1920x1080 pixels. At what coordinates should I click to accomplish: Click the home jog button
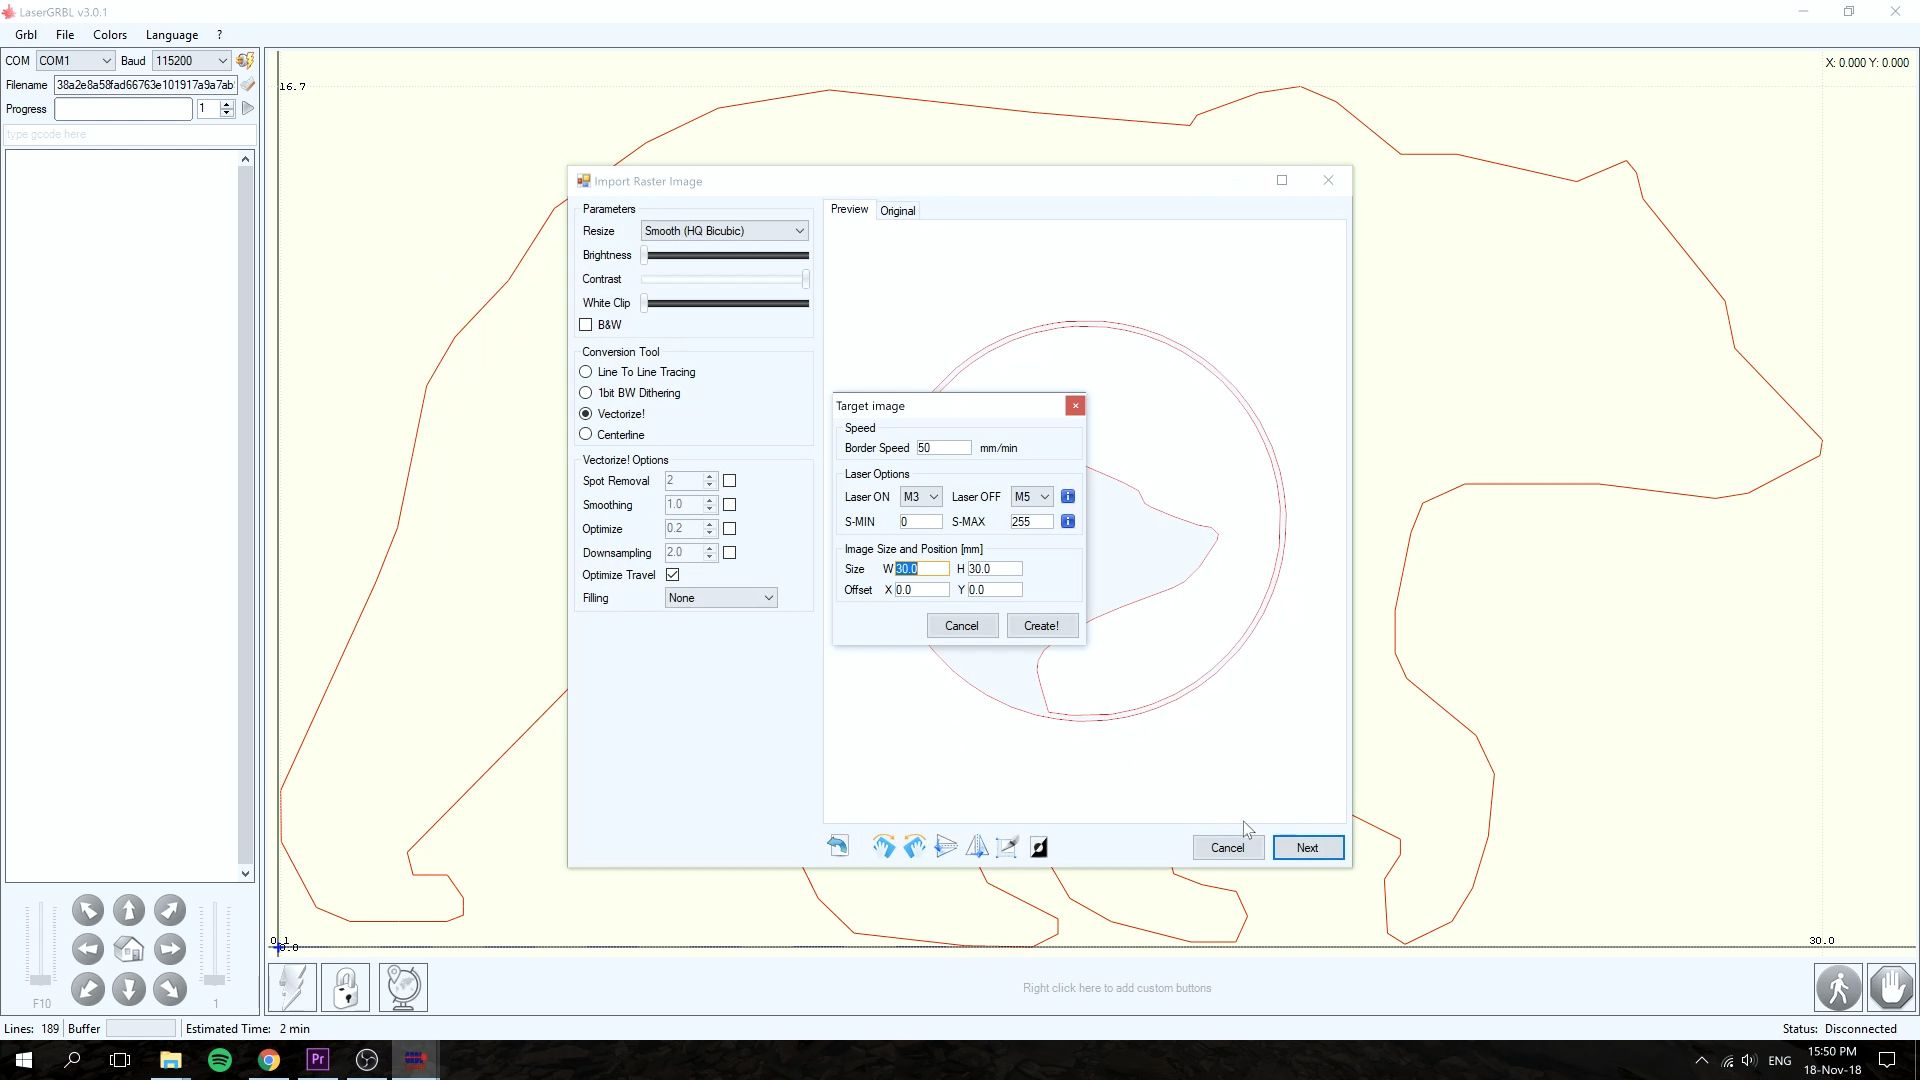point(129,949)
